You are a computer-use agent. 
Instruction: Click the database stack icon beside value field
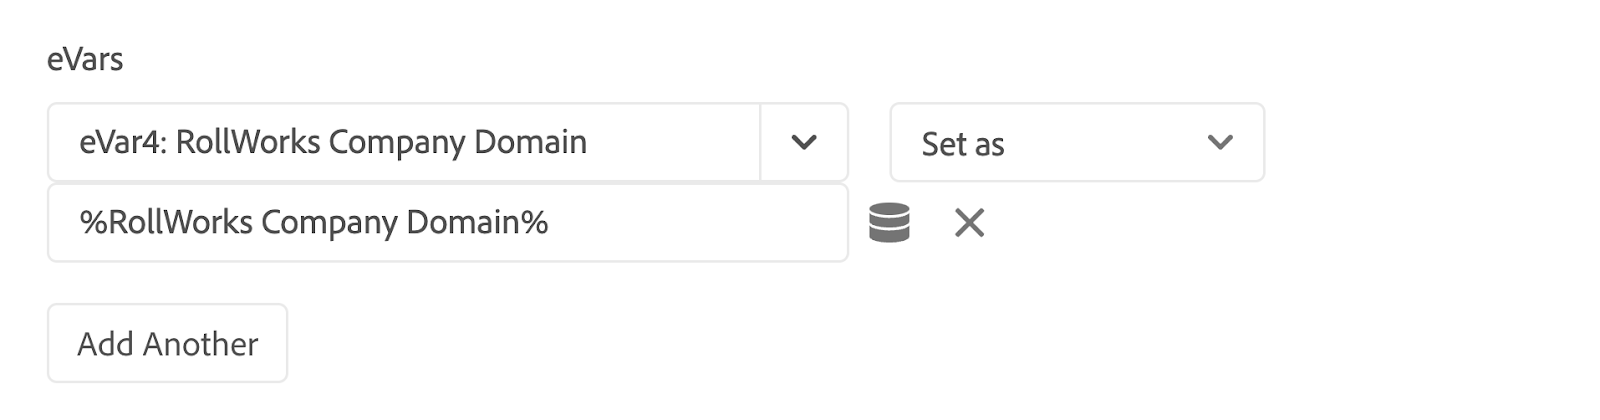point(889,222)
